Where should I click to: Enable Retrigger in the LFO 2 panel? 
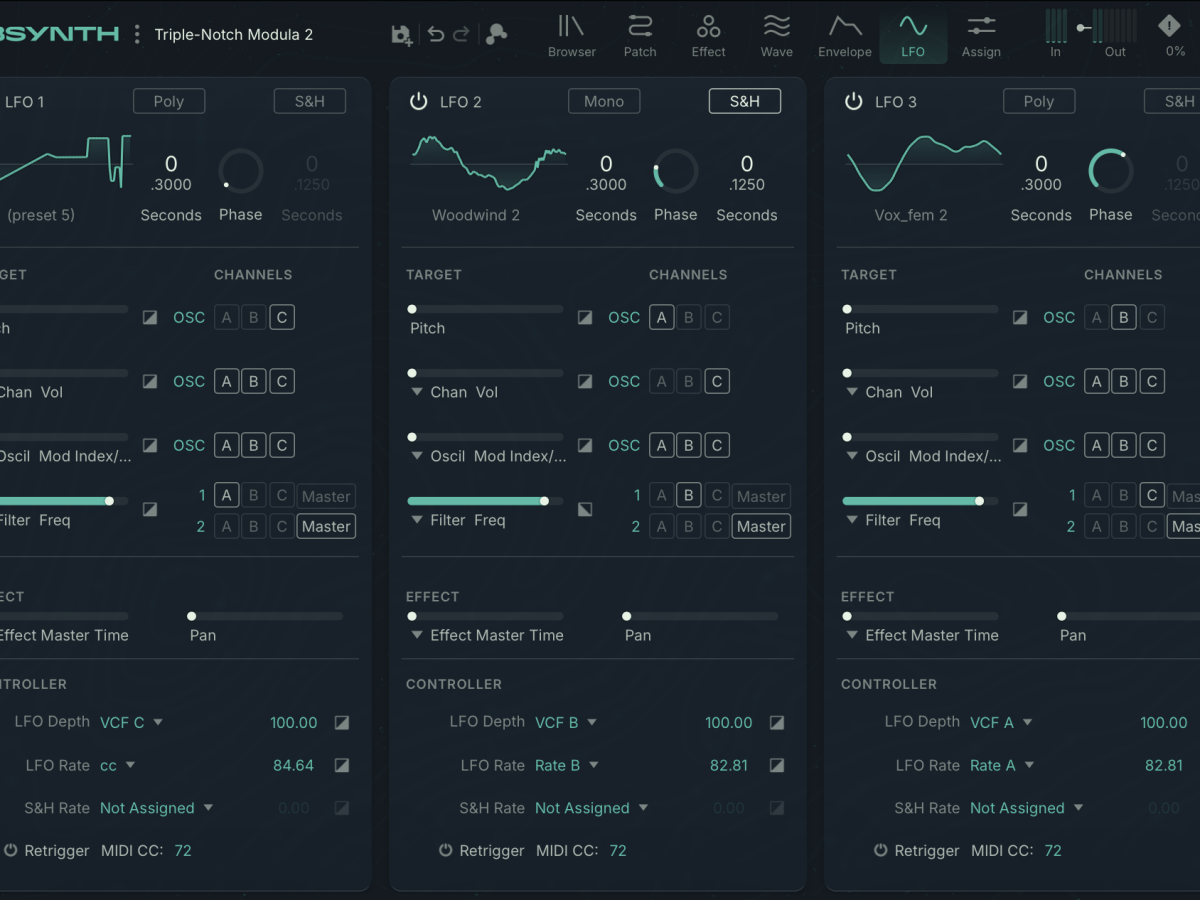446,850
